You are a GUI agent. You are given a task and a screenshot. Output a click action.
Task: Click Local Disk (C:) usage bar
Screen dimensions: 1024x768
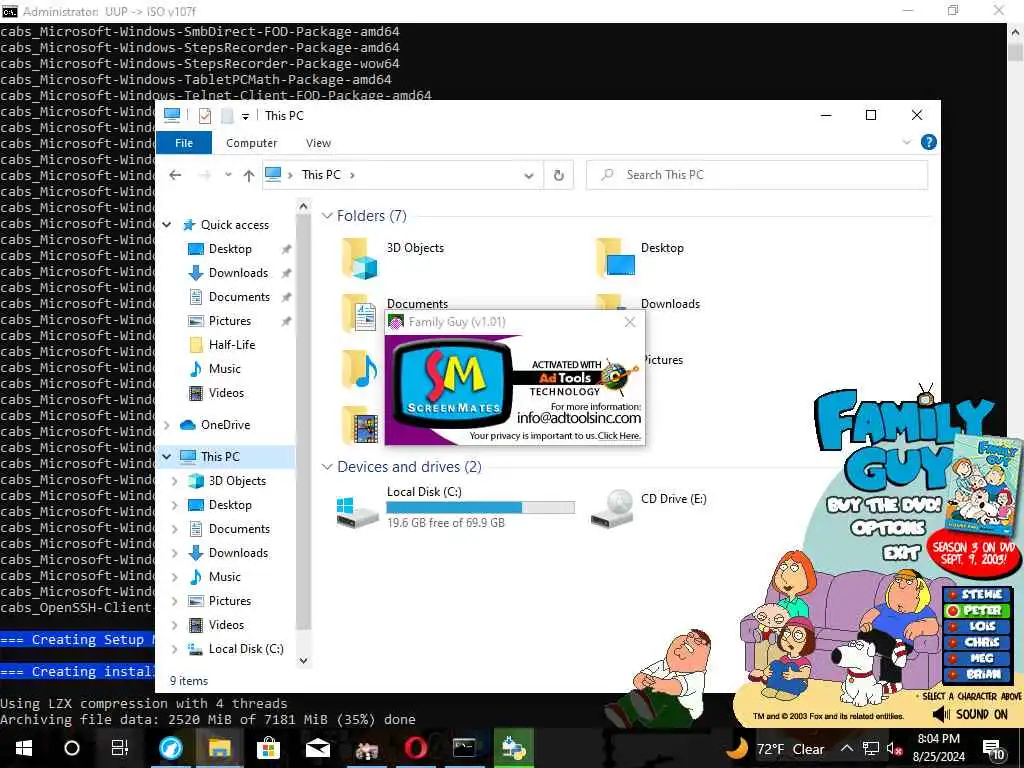coord(481,507)
